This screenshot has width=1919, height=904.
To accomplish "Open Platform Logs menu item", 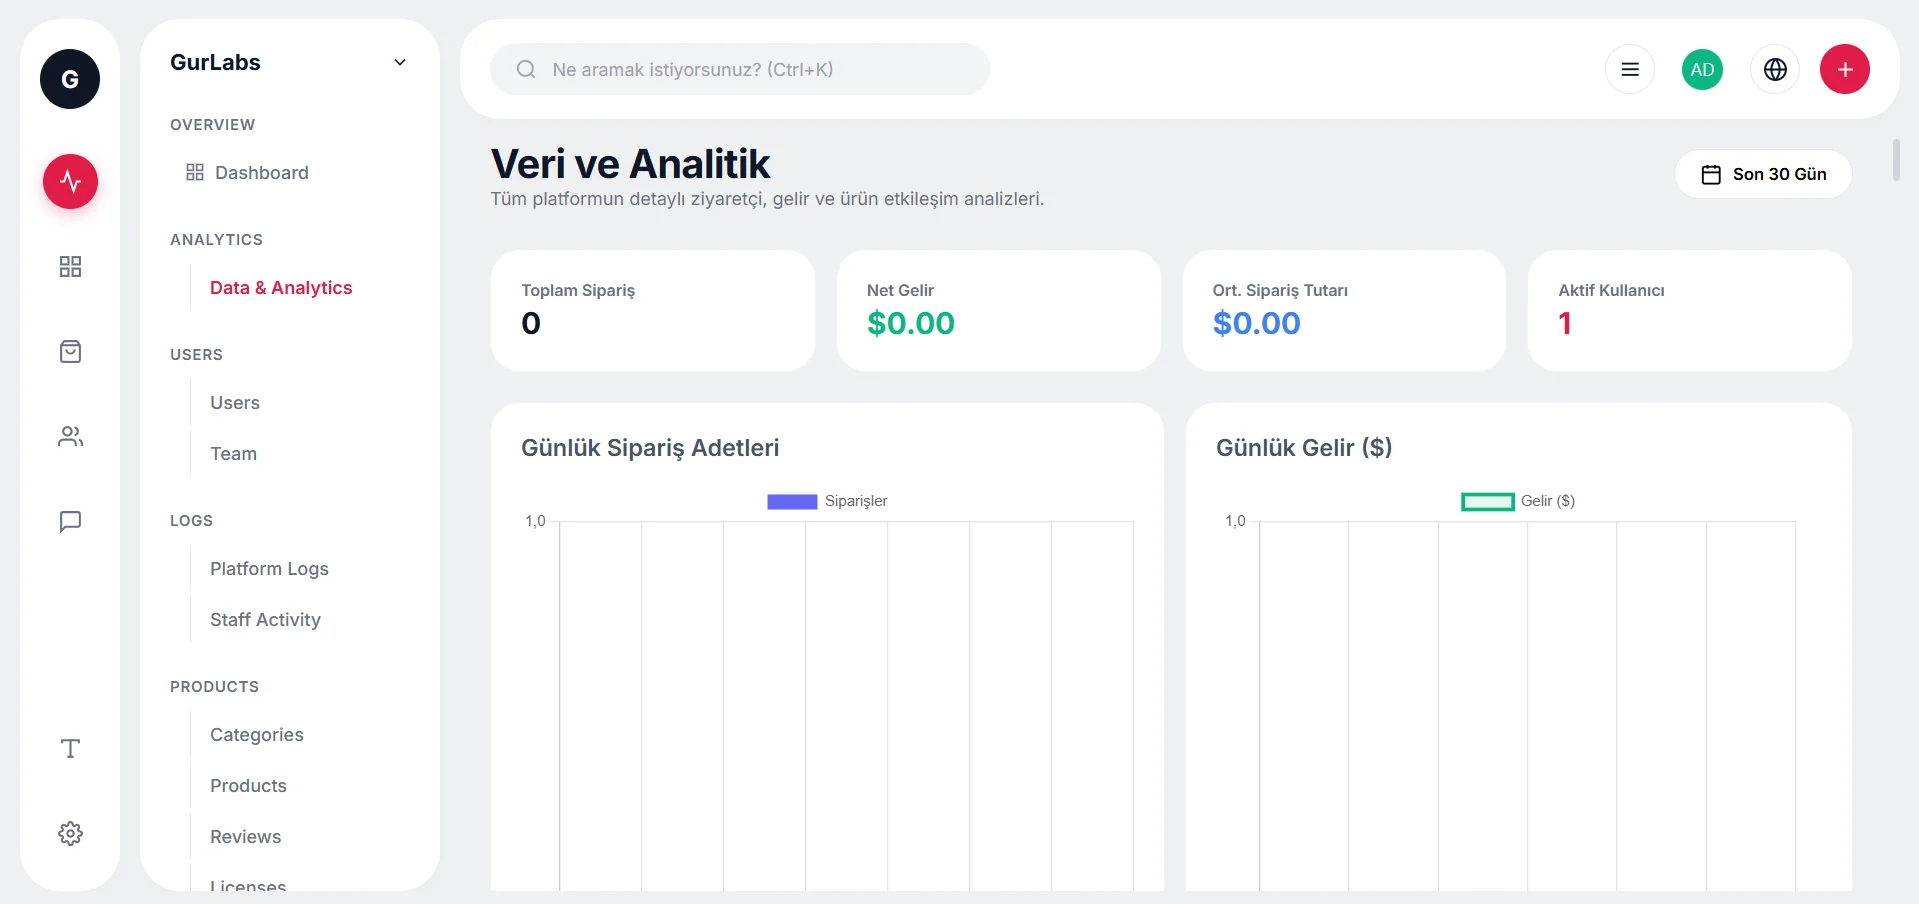I will pos(269,568).
